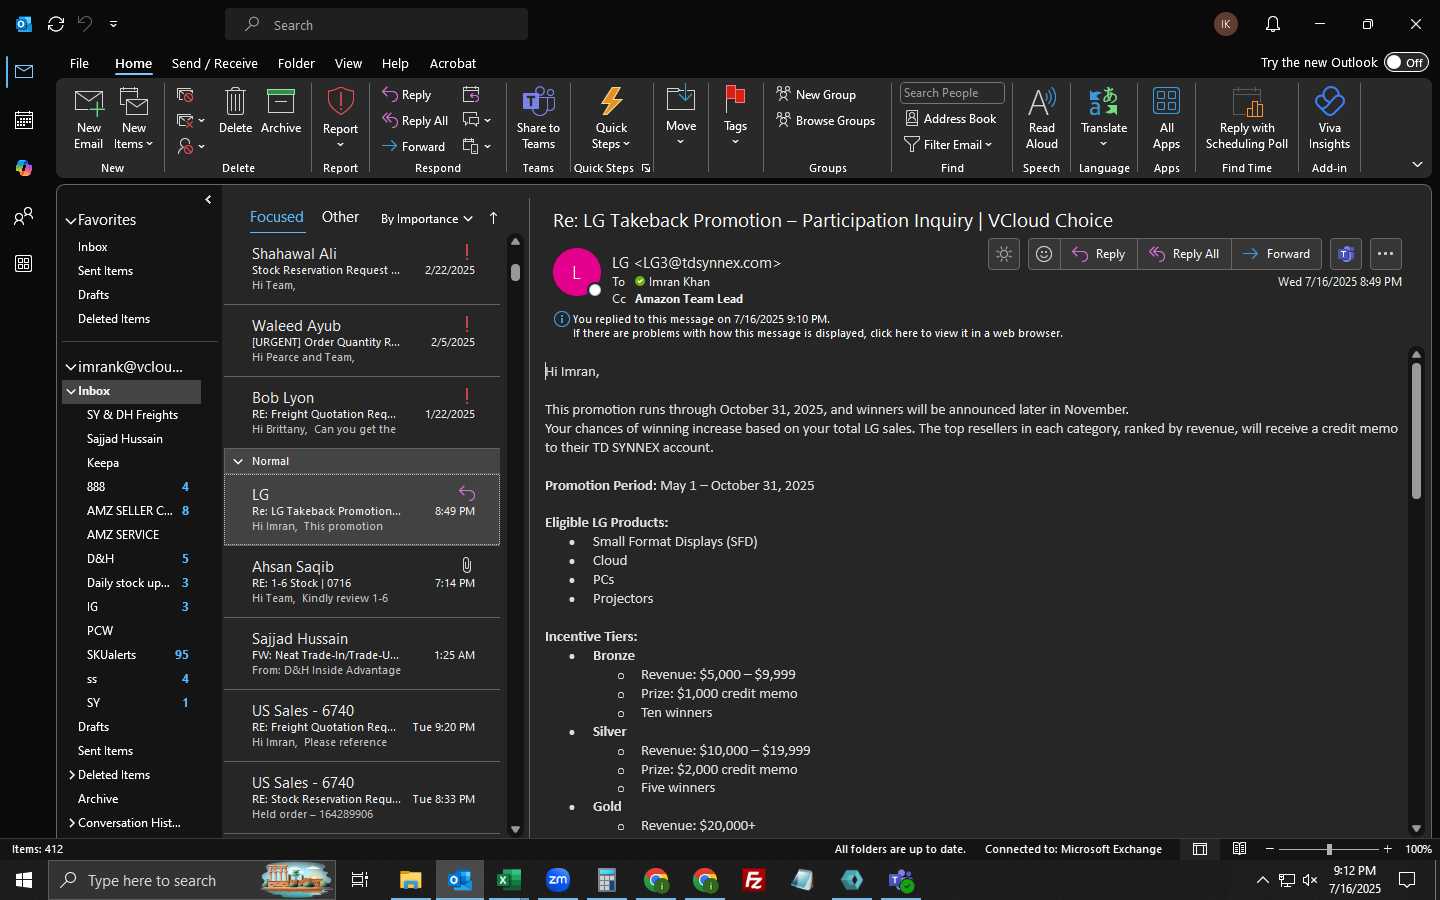The image size is (1440, 900).
Task: Click zoom in plus button
Action: pos(1387,849)
